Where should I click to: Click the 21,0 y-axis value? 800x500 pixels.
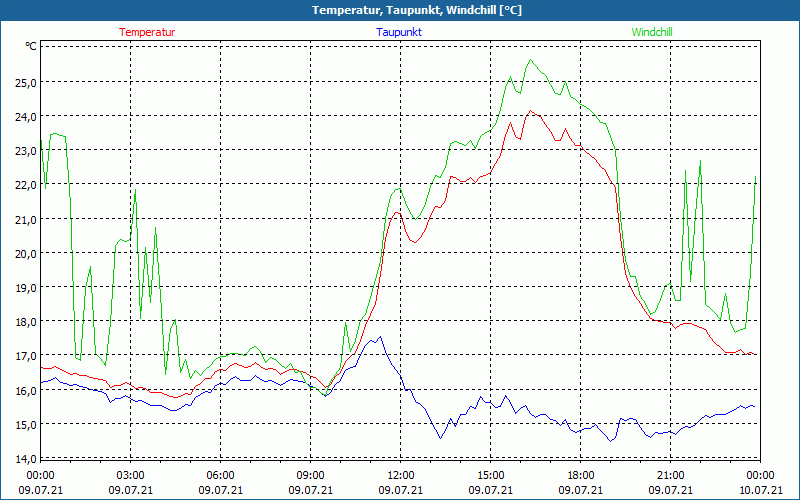click(x=26, y=219)
